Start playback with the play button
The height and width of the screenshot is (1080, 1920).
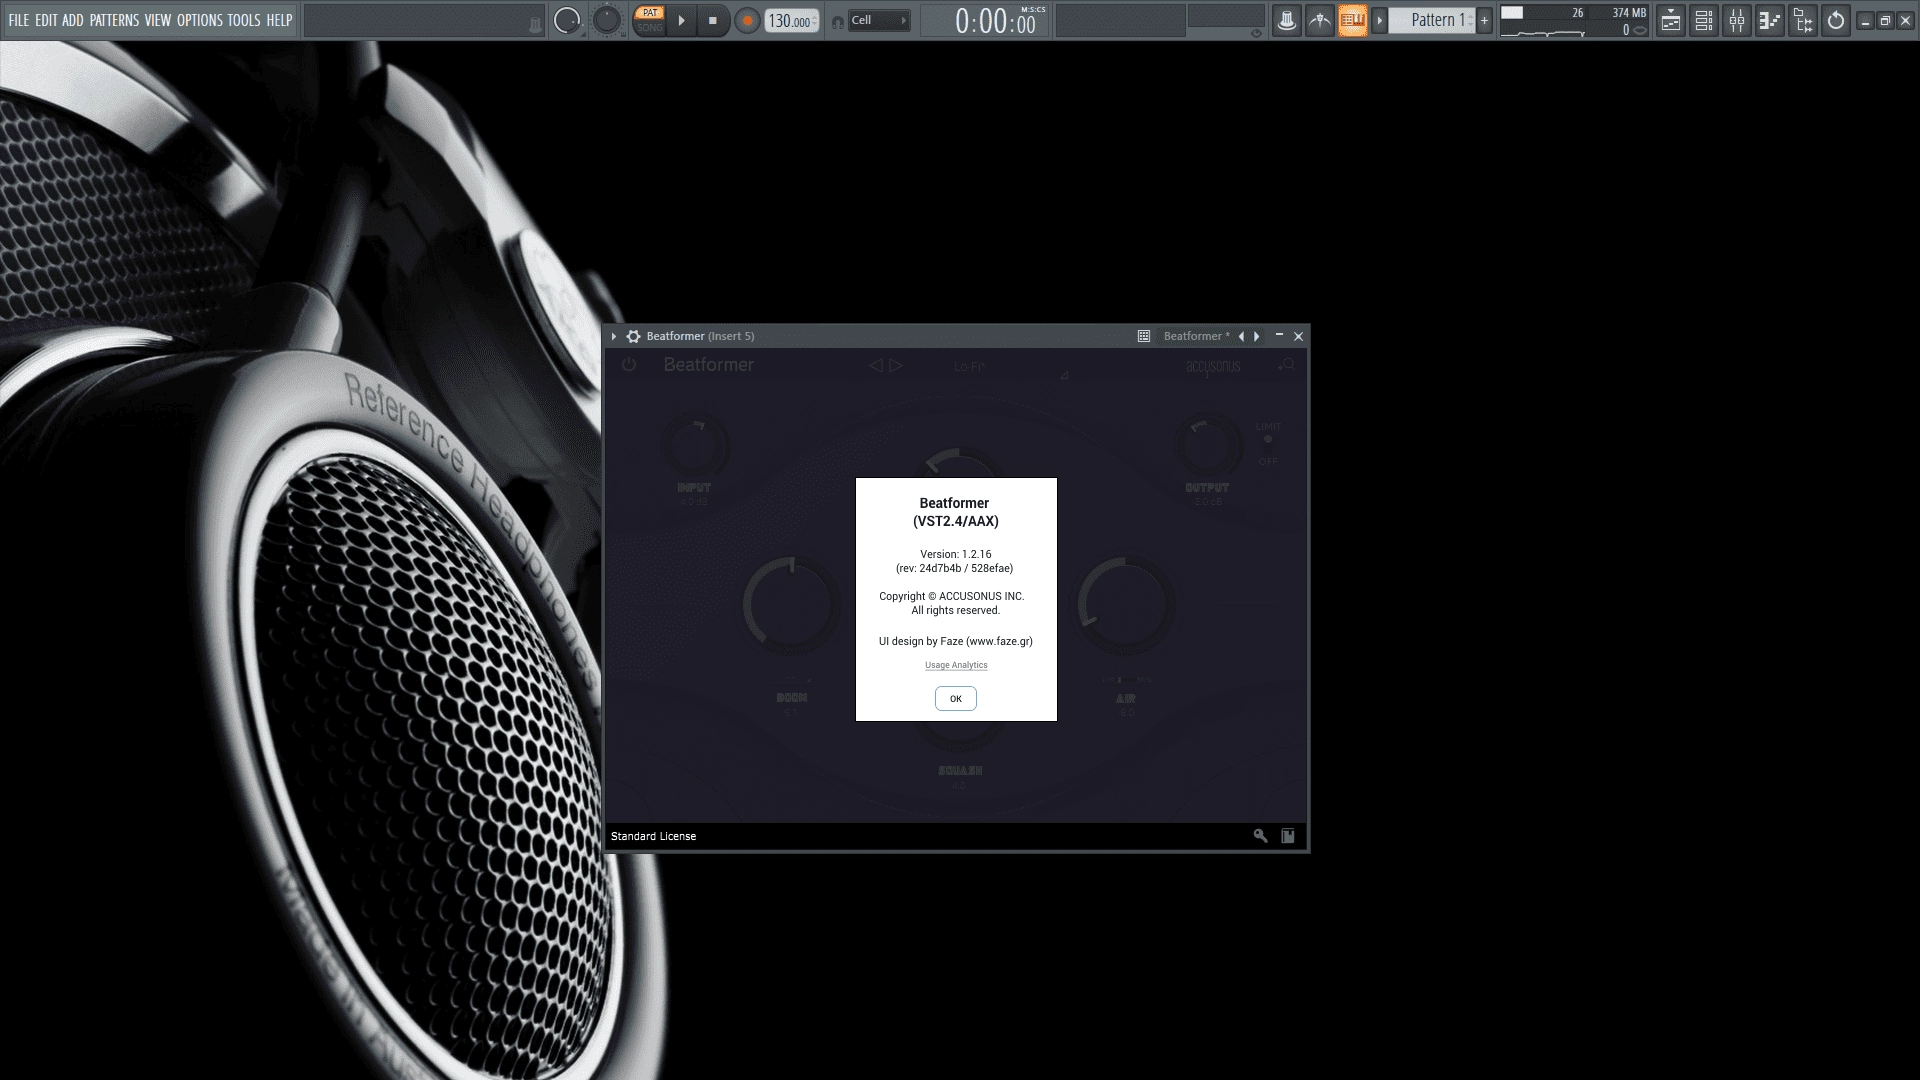pyautogui.click(x=681, y=20)
